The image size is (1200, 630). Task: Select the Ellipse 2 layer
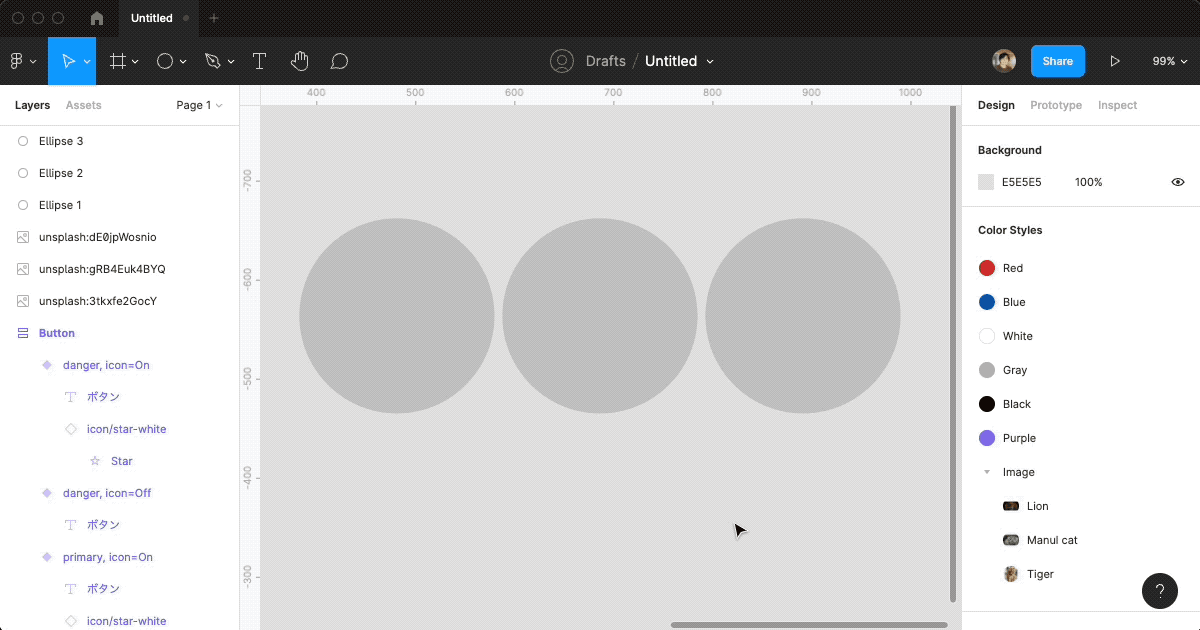pyautogui.click(x=61, y=173)
